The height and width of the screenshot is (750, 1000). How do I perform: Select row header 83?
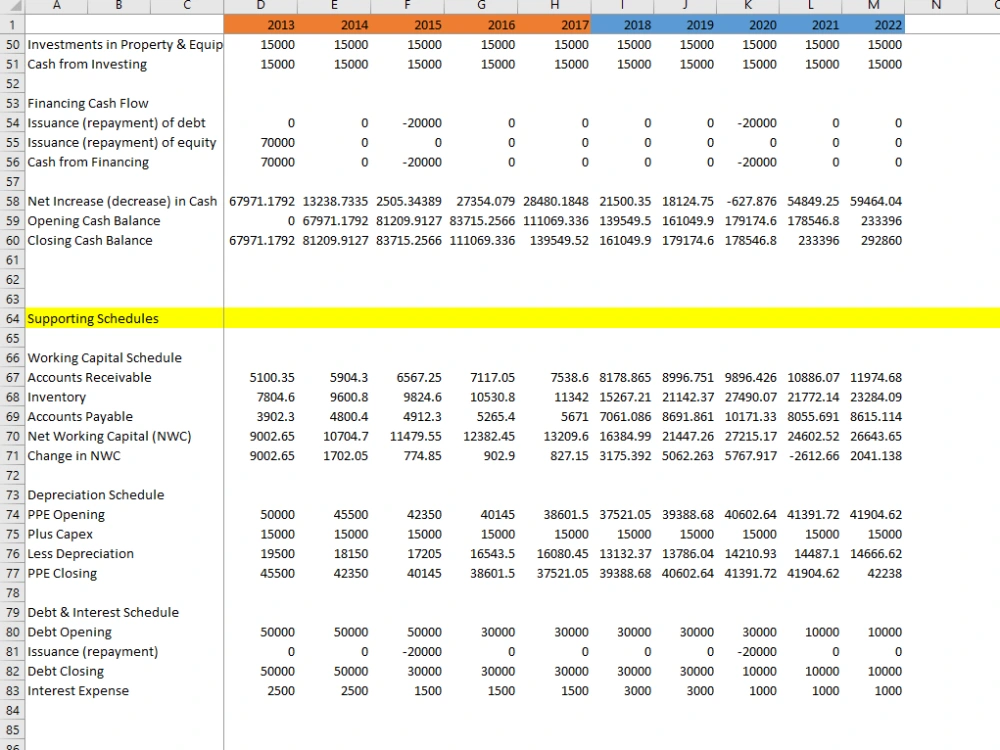[x=13, y=691]
